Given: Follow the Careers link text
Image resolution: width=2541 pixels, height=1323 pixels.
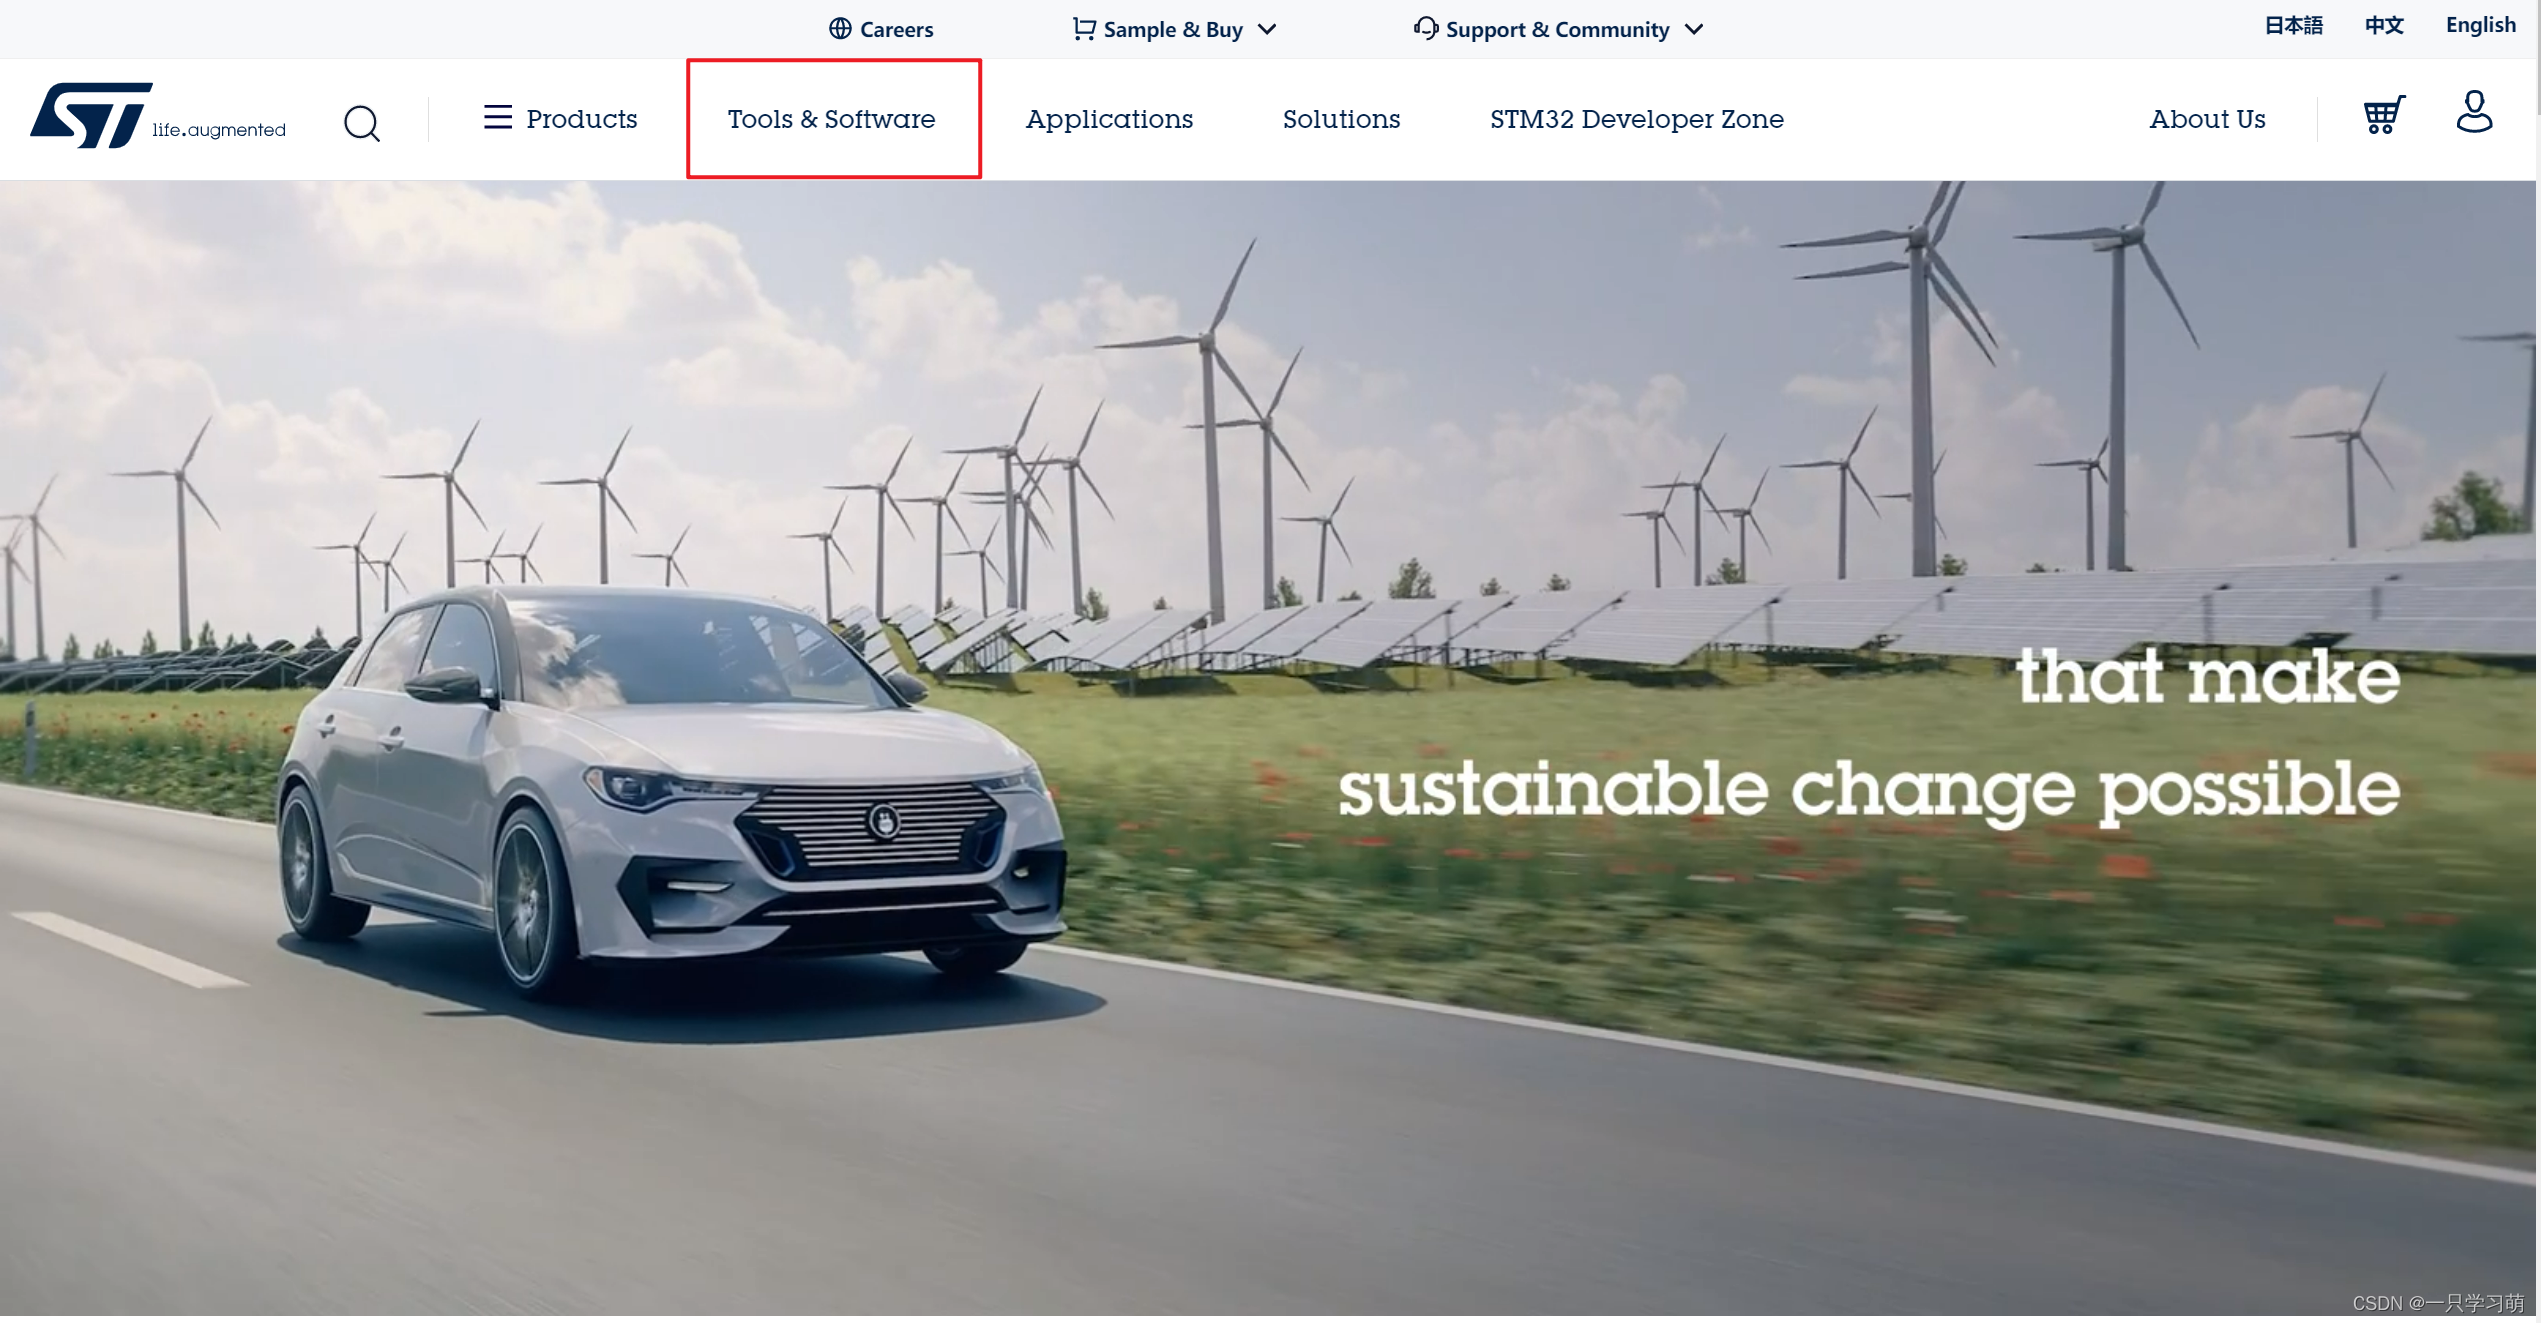Looking at the screenshot, I should point(896,30).
